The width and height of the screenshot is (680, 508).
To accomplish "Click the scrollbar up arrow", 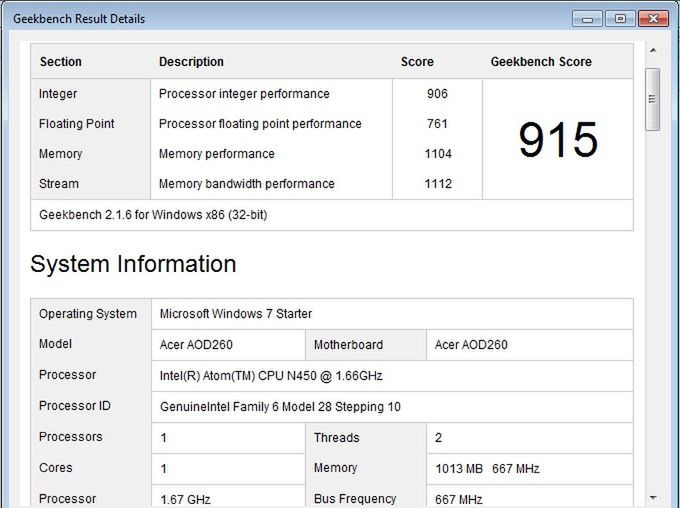I will [x=653, y=50].
